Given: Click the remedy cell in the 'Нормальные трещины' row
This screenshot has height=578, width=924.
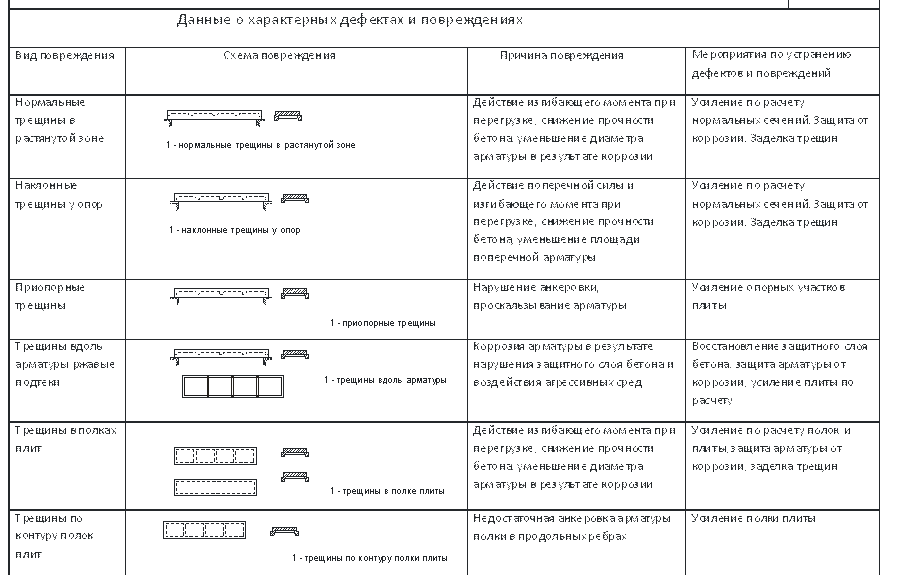Looking at the screenshot, I should (783, 136).
